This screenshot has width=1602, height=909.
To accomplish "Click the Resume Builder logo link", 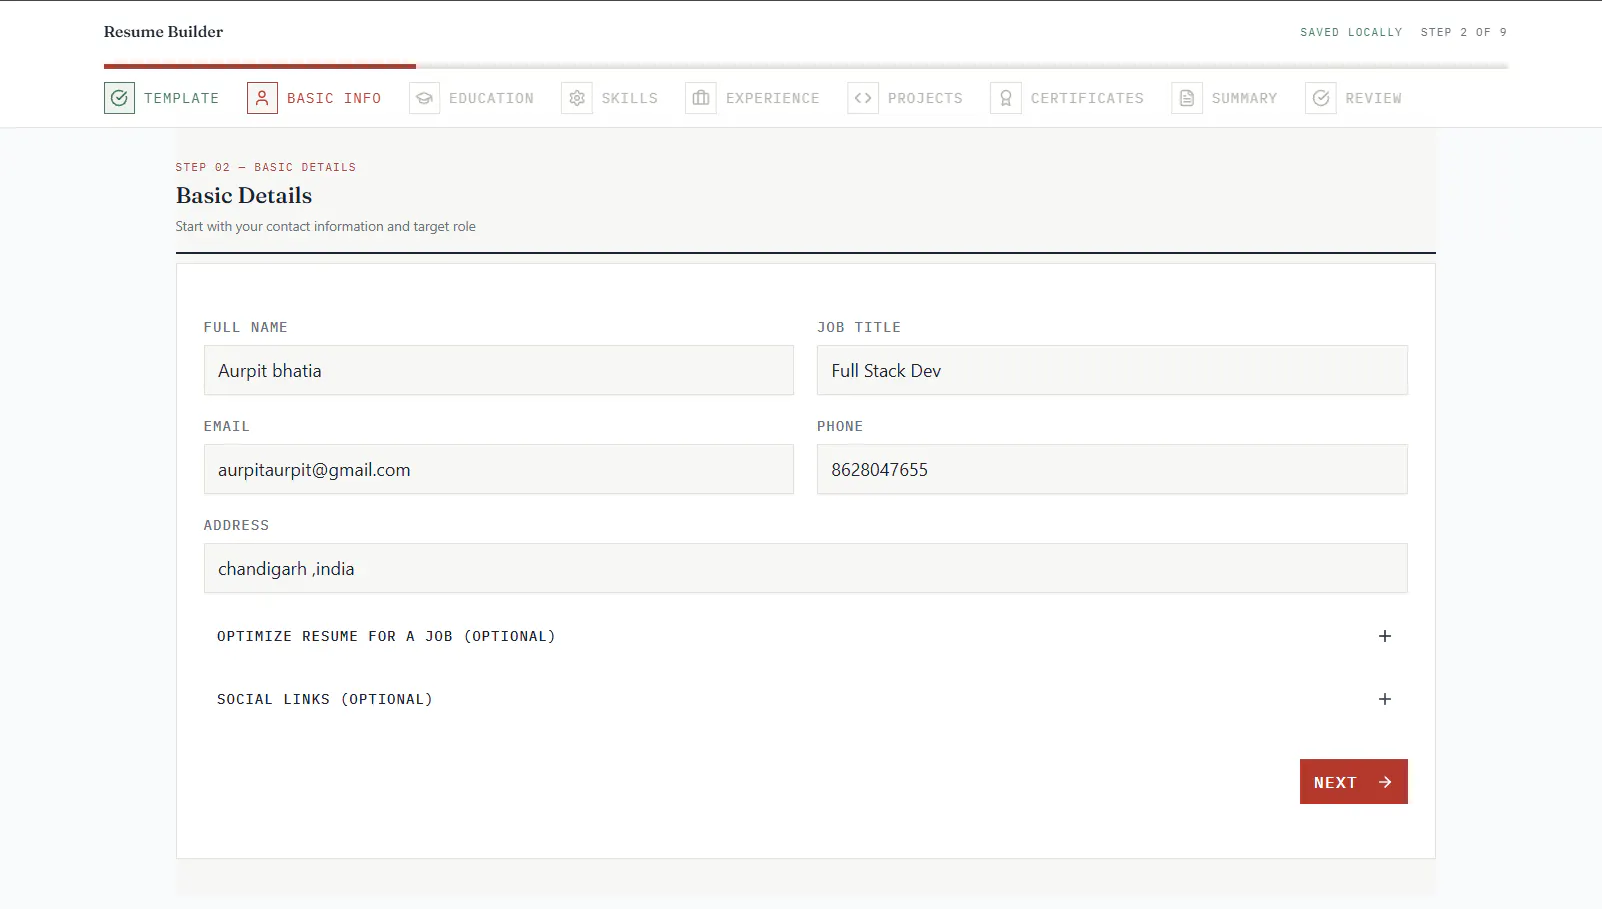I will click(x=163, y=32).
